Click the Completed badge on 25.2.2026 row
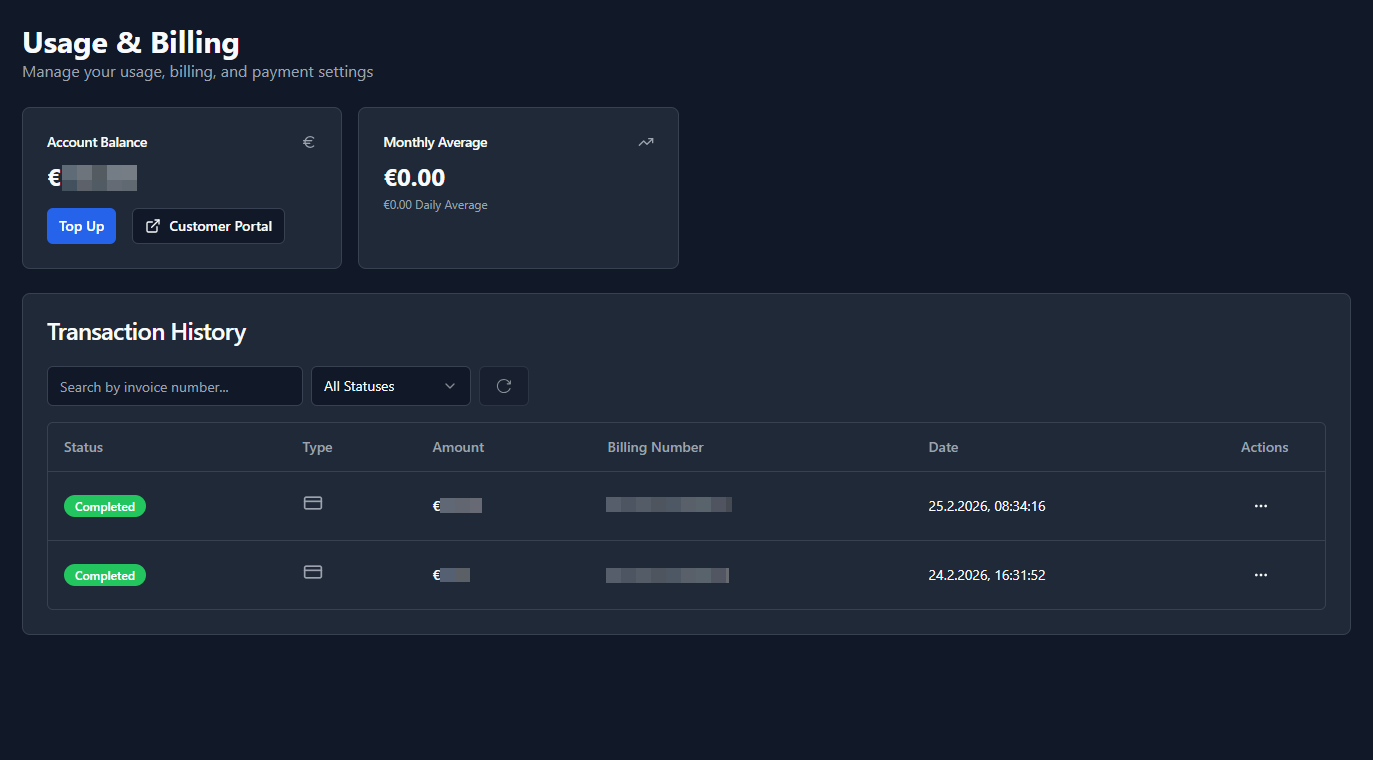Screen dimensions: 1373x760 105,506
